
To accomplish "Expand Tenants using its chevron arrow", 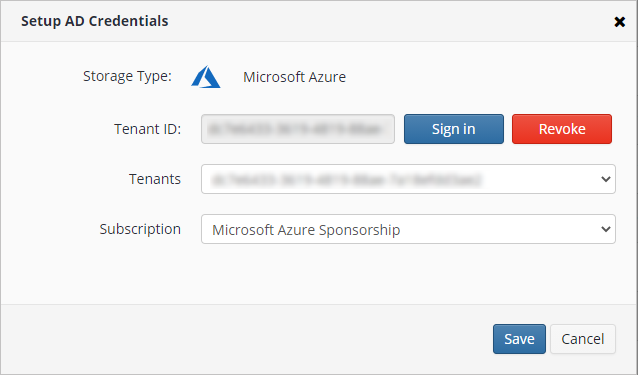I will tap(605, 179).
